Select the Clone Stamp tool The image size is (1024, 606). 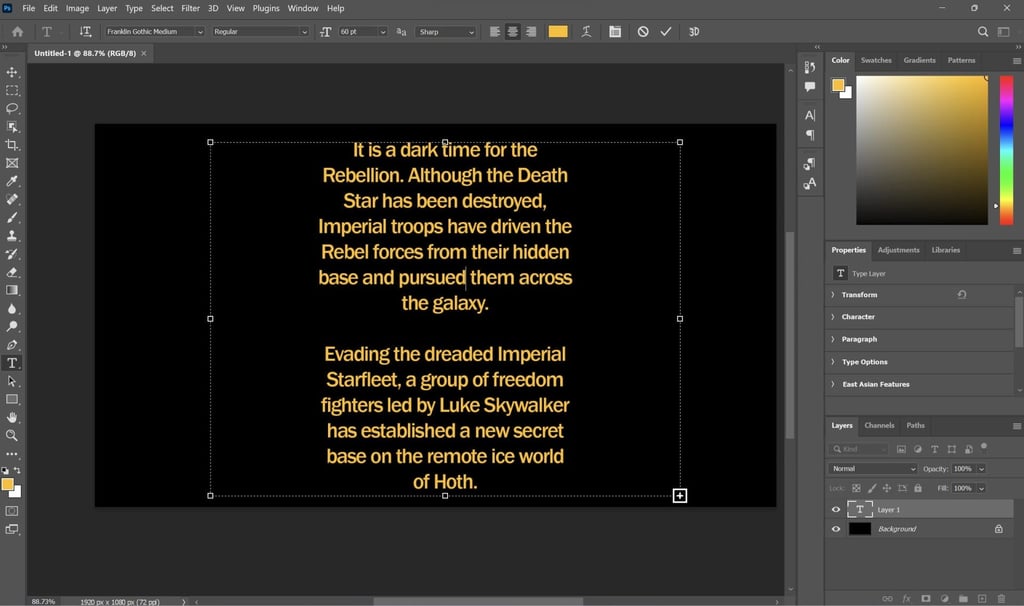coord(12,236)
